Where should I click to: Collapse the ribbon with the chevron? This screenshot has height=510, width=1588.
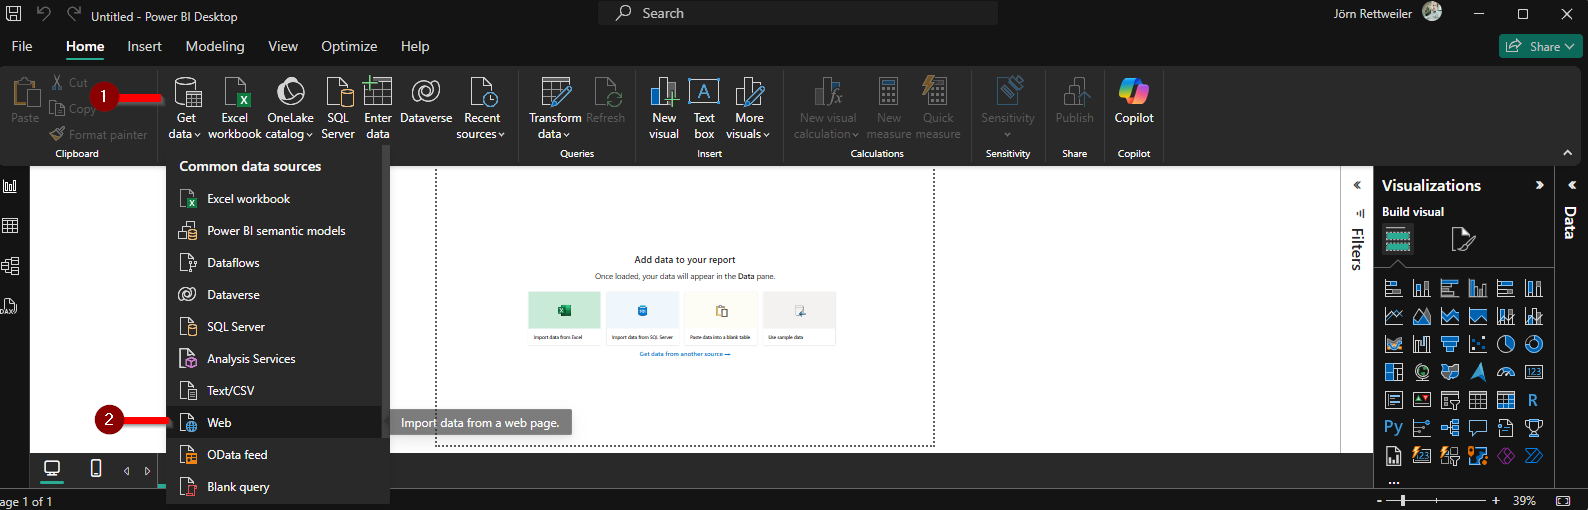(x=1568, y=153)
